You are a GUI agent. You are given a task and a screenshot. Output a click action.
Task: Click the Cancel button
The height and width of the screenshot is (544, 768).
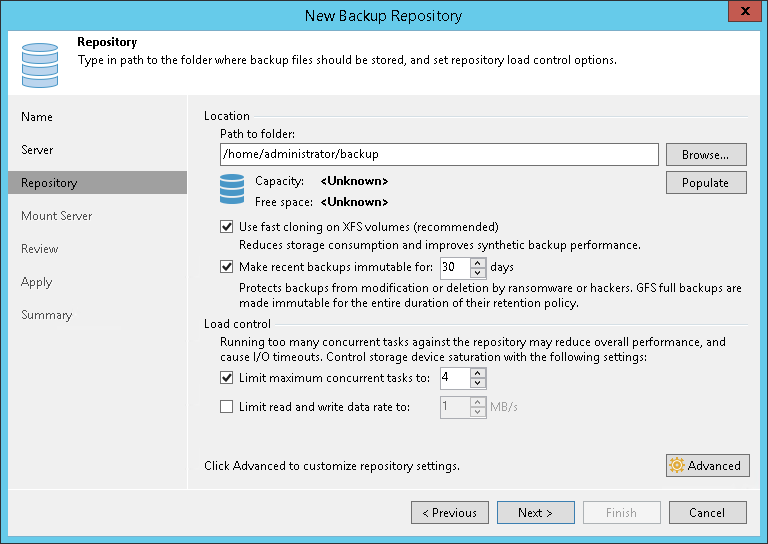point(707,513)
